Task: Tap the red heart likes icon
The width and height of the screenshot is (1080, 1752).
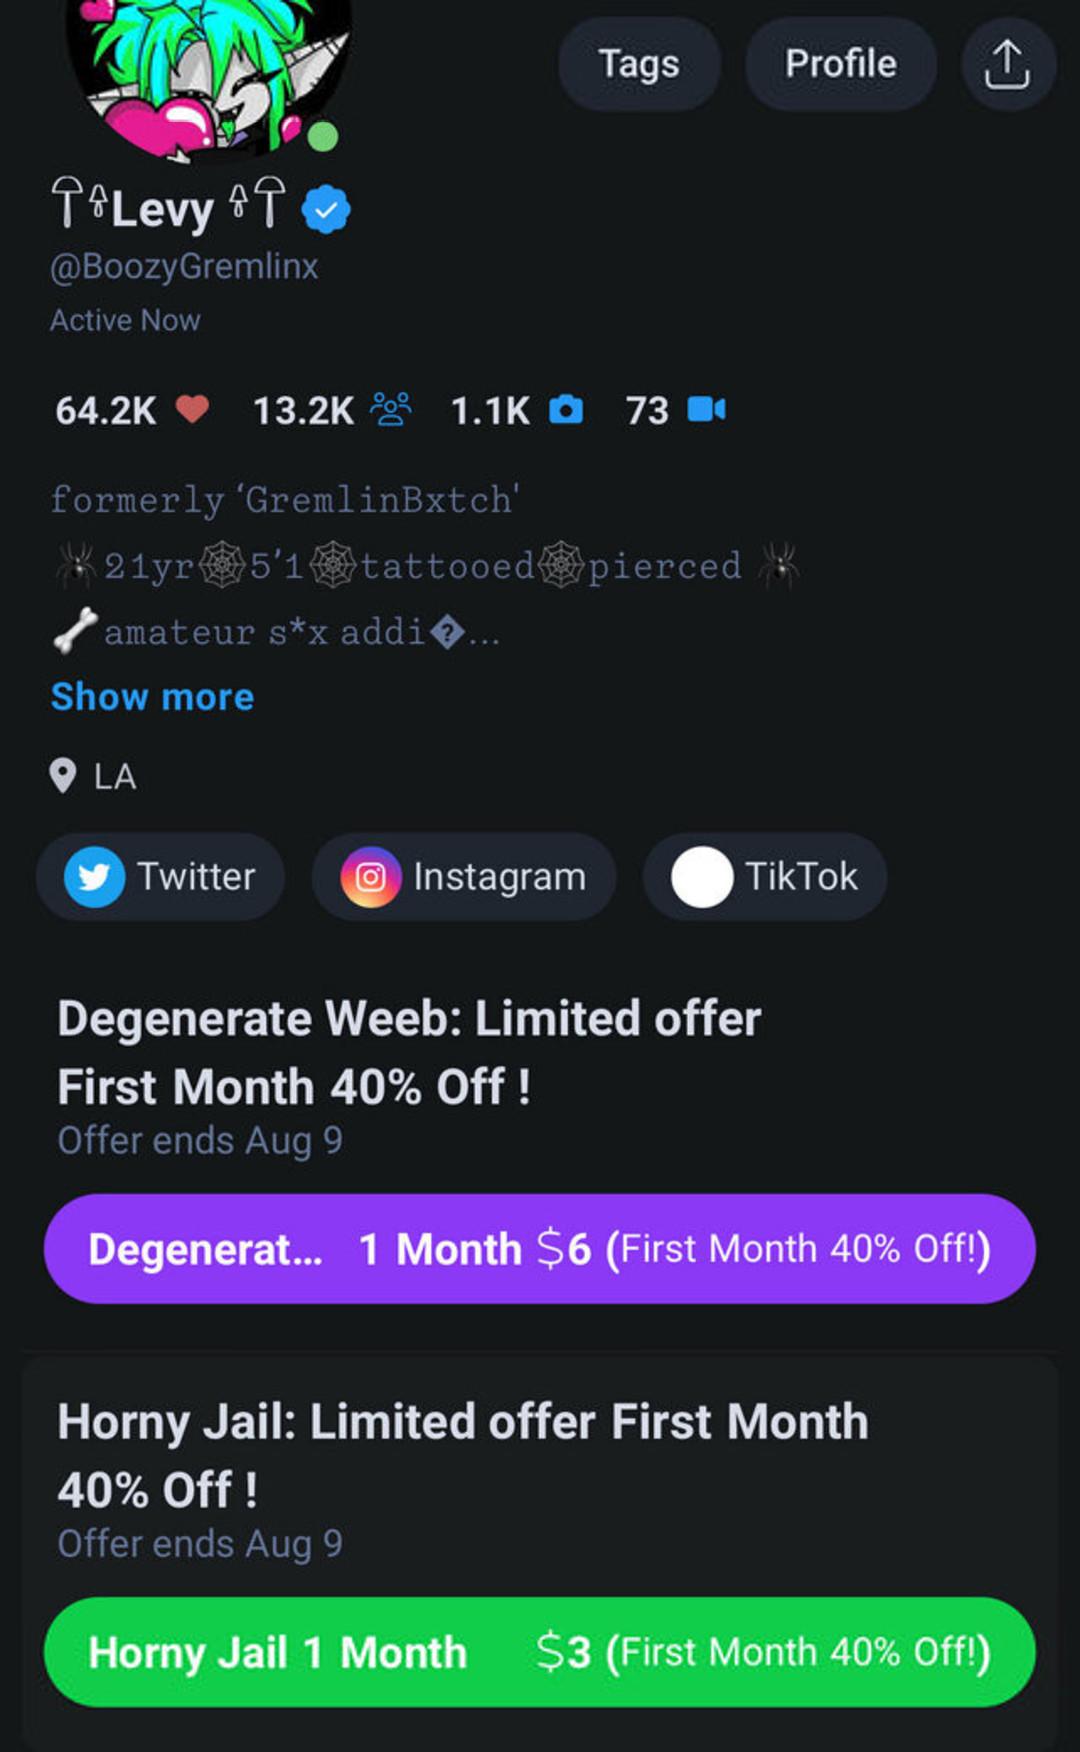Action: (x=192, y=409)
